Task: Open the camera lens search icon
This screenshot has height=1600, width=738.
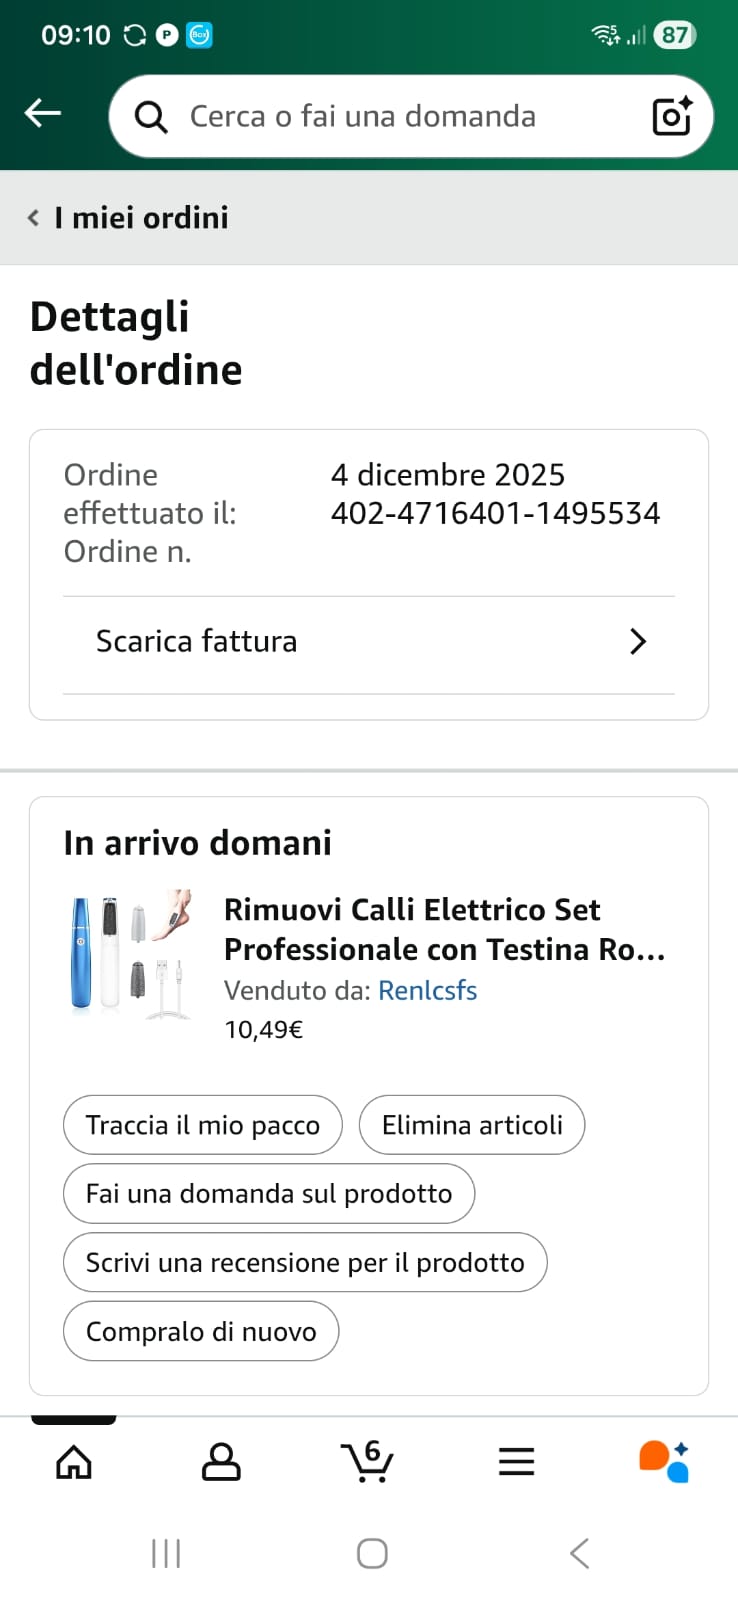Action: click(x=672, y=116)
